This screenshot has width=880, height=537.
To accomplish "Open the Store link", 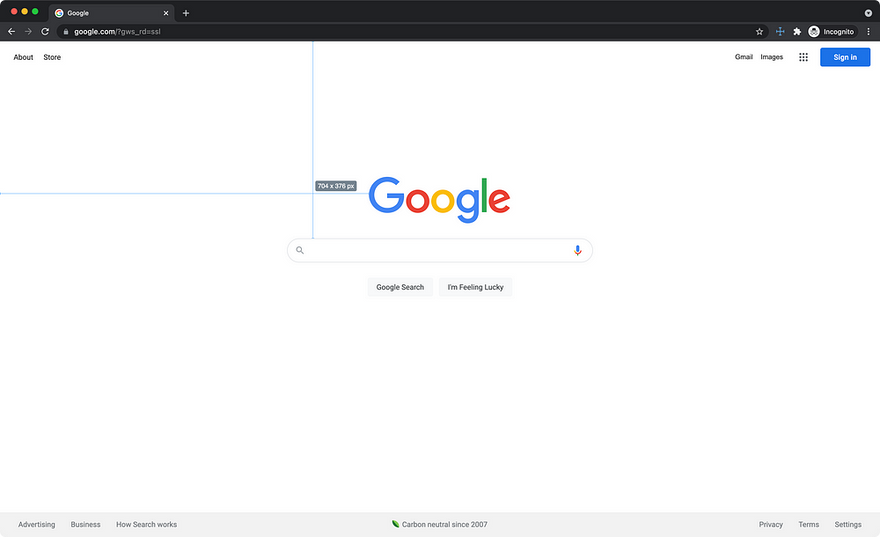I will tap(52, 57).
